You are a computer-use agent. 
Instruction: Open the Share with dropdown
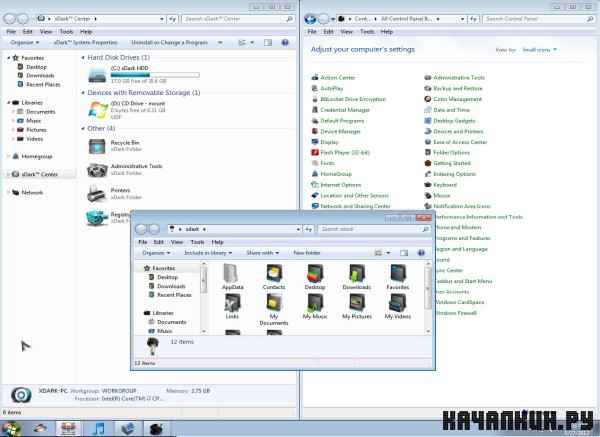(262, 253)
